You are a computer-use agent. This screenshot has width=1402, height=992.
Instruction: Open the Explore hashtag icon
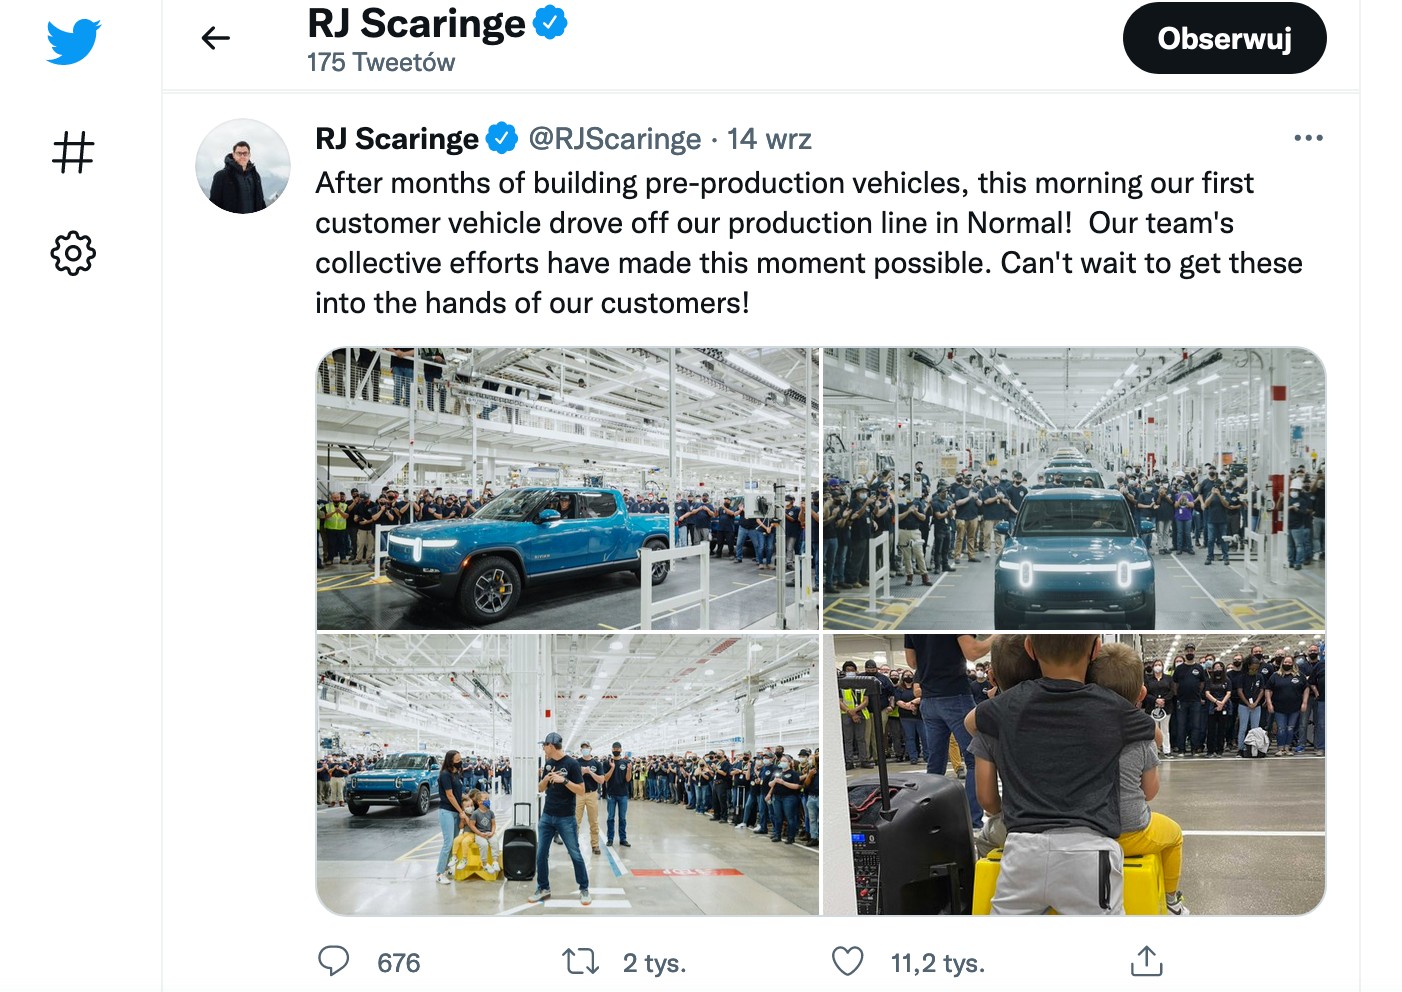73,153
